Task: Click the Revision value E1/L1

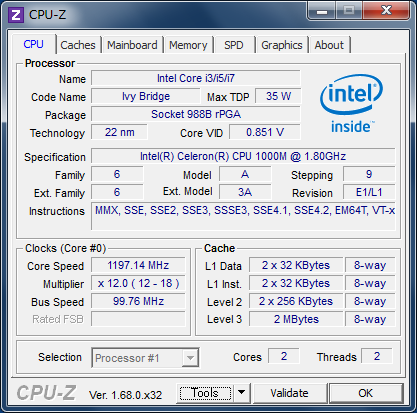Action: coord(369,192)
